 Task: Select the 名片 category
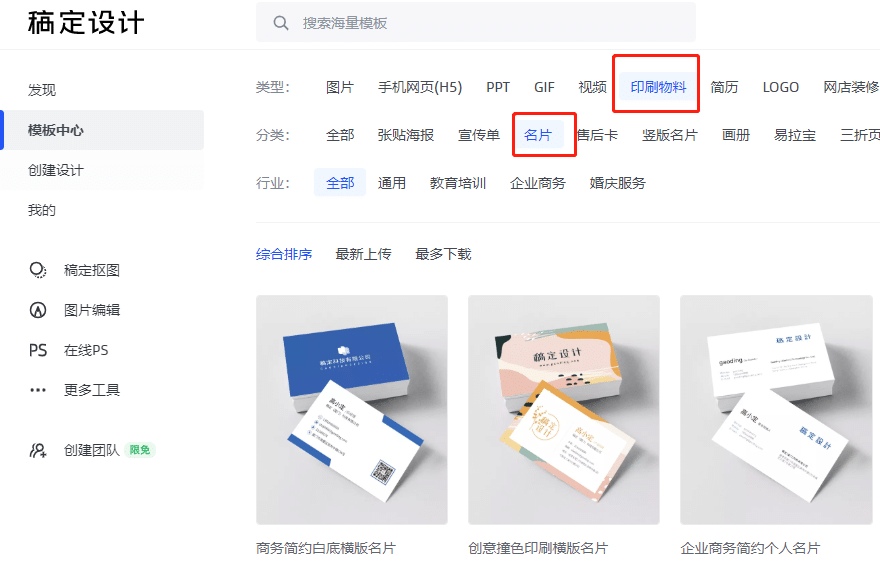[538, 135]
